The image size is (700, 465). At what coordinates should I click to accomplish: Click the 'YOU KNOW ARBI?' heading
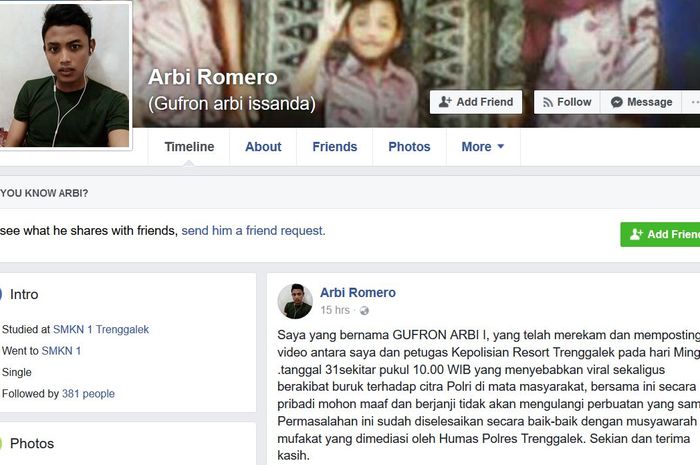(44, 193)
